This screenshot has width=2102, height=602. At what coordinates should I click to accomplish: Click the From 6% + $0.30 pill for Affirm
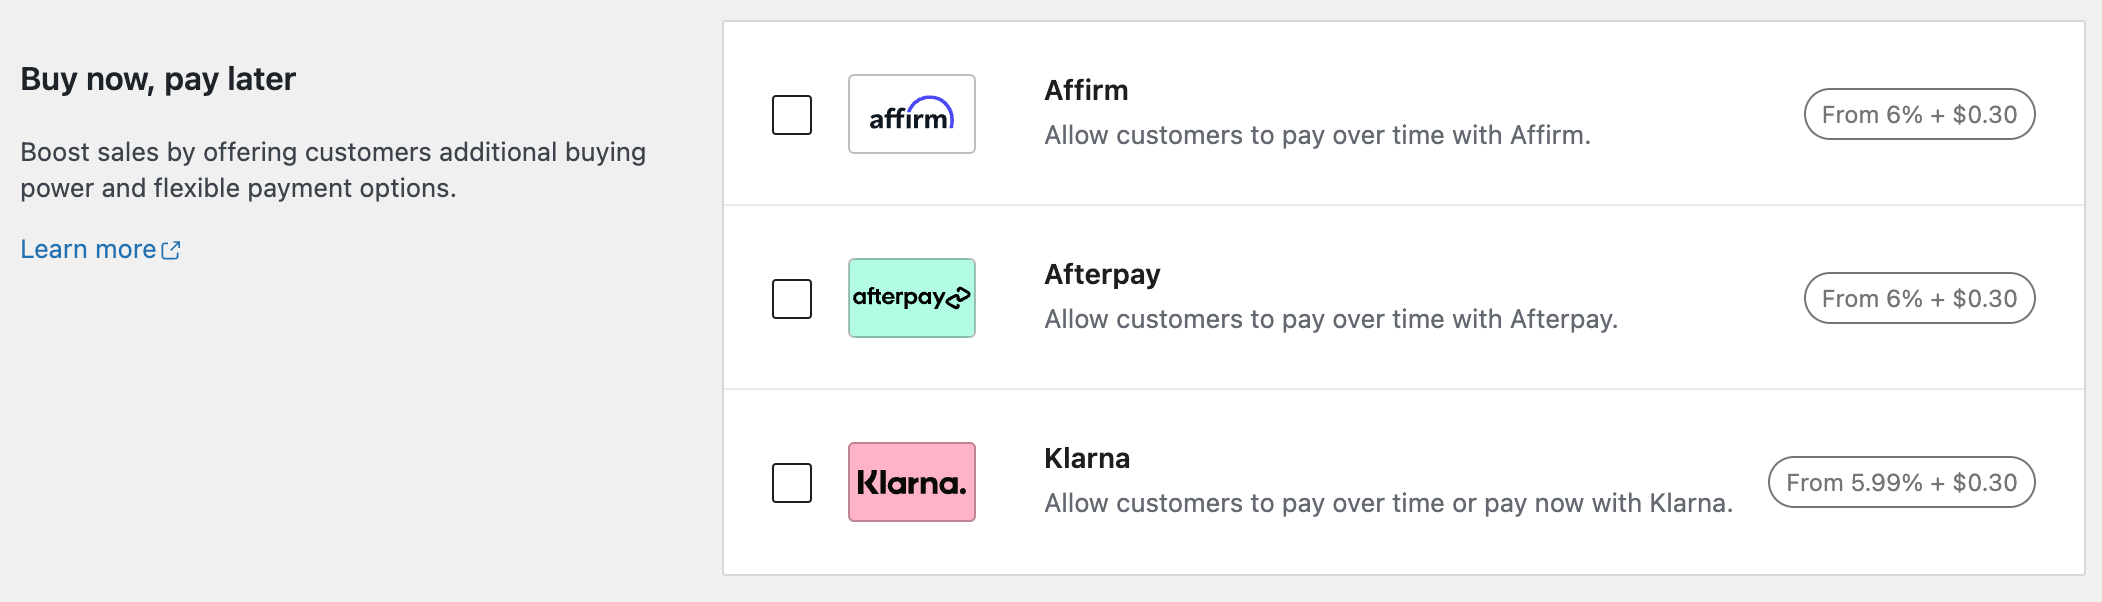[x=1918, y=114]
